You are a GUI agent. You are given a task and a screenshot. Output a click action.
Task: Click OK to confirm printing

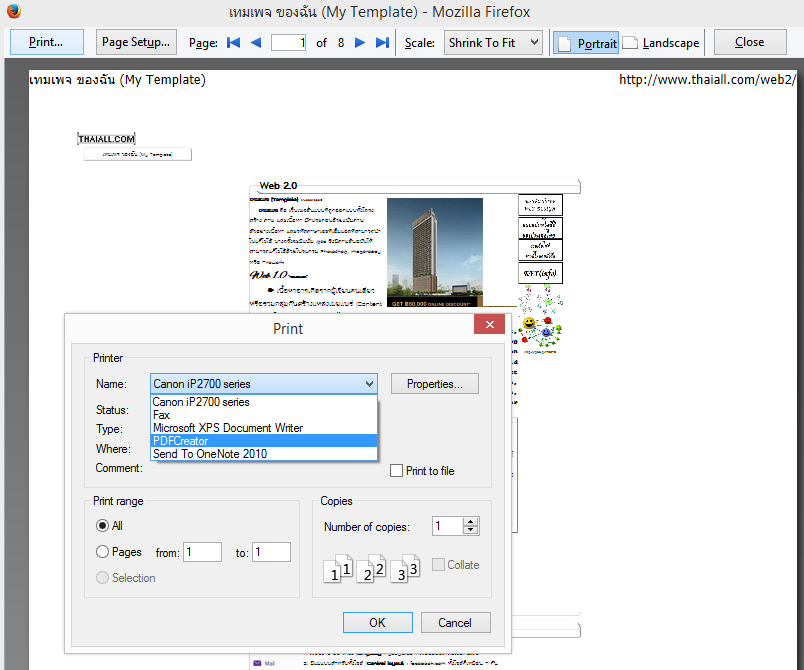(x=377, y=622)
